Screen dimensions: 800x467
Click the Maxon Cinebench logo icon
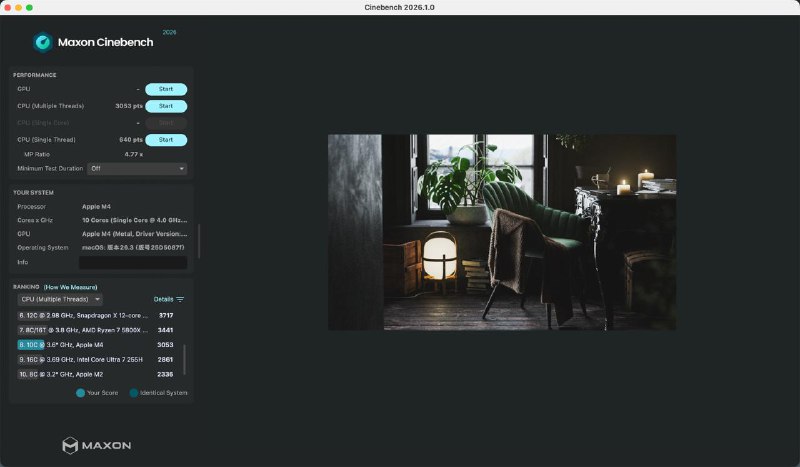[x=43, y=42]
